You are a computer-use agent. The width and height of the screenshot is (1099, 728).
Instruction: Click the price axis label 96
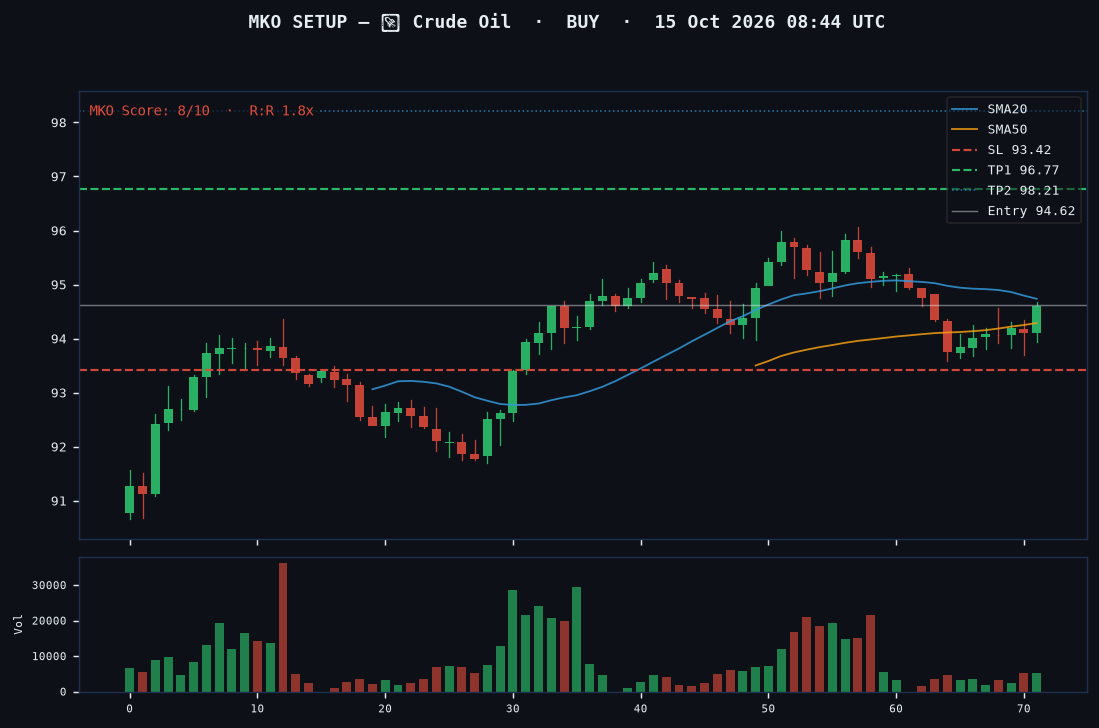[59, 231]
